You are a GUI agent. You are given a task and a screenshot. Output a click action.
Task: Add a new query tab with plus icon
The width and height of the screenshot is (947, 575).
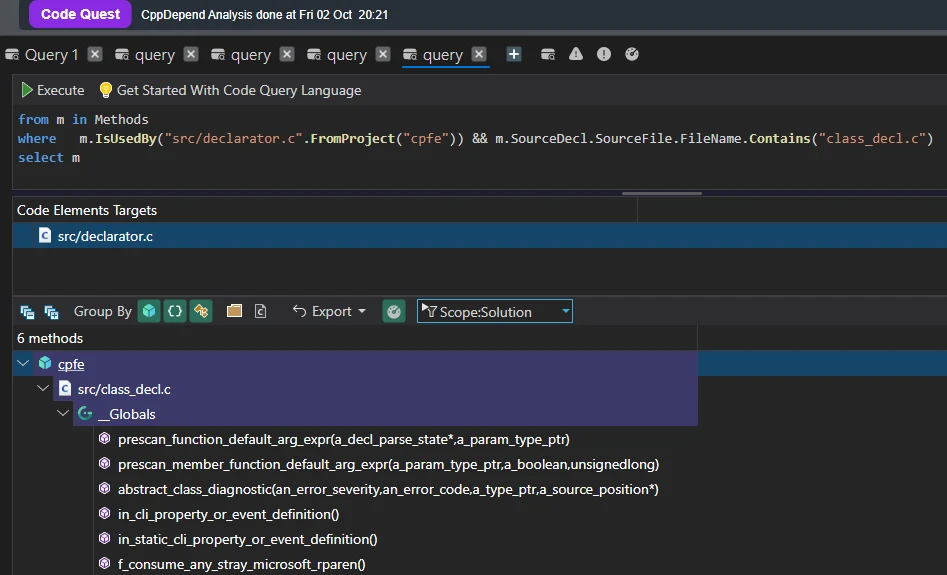tap(513, 54)
